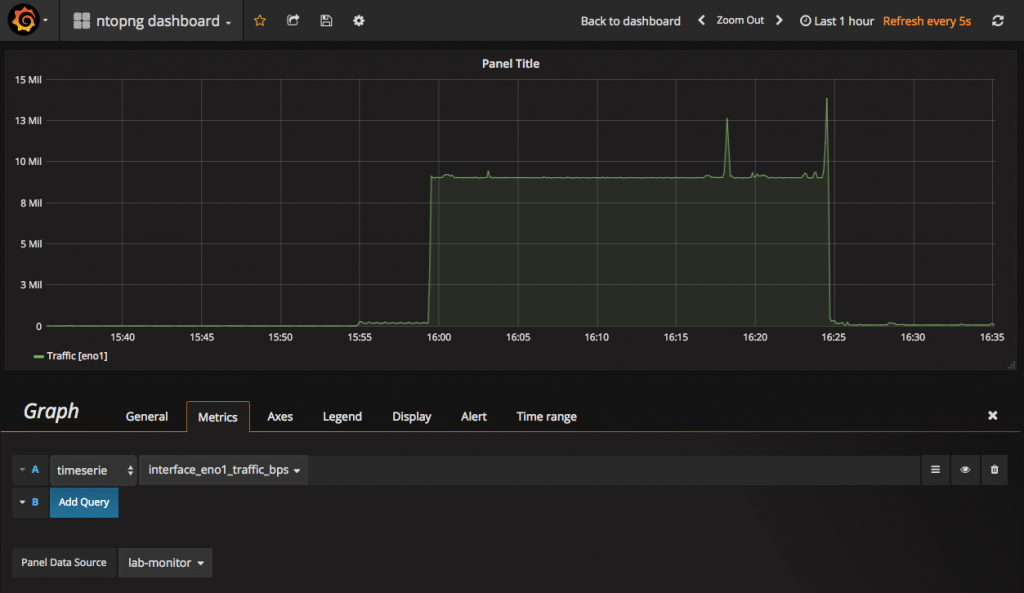Click the Add Query button

84,502
